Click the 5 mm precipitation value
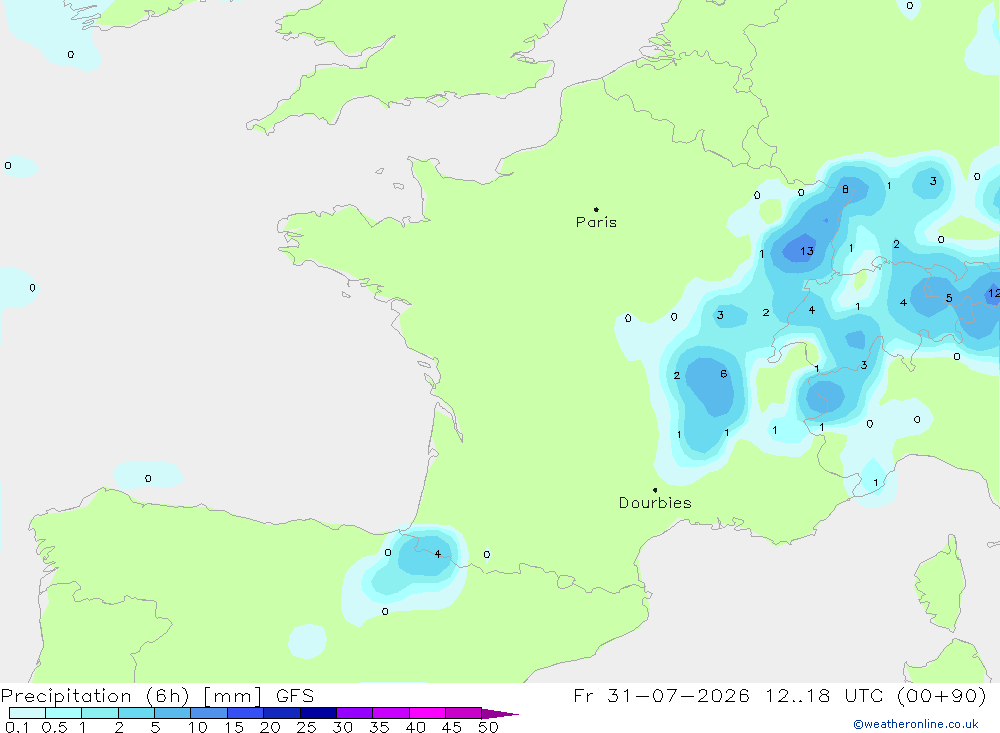Viewport: 1000px width, 733px height. click(949, 299)
